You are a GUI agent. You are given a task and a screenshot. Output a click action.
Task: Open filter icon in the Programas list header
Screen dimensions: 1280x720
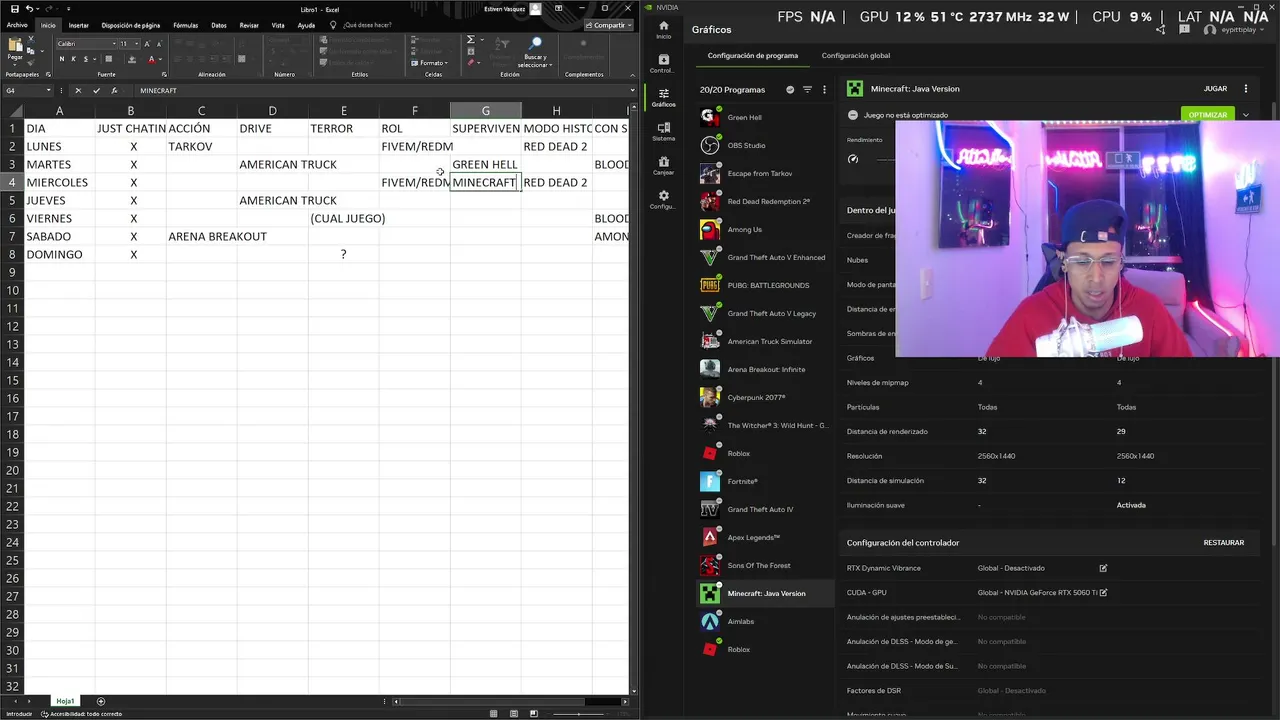coord(807,89)
